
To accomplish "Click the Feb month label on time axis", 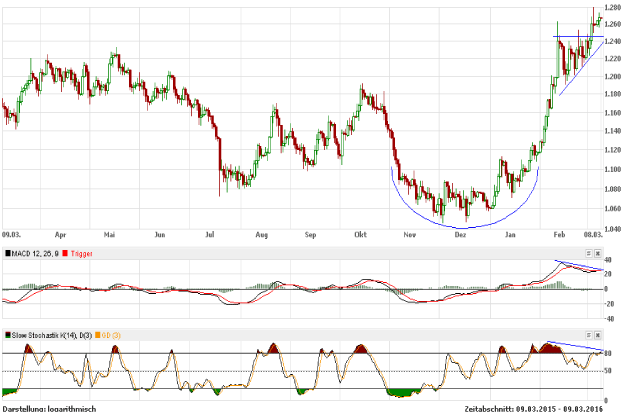I will pyautogui.click(x=558, y=236).
